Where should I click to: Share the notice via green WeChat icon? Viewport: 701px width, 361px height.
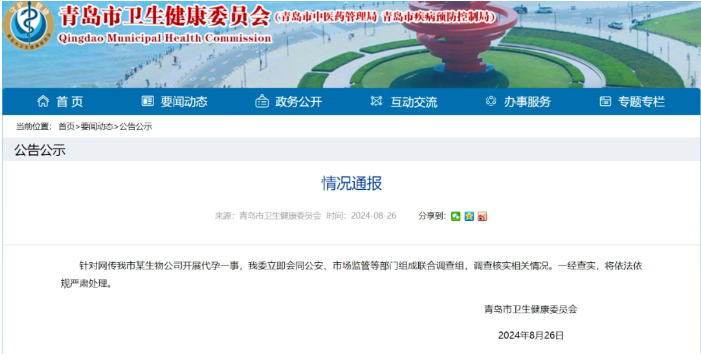point(456,217)
